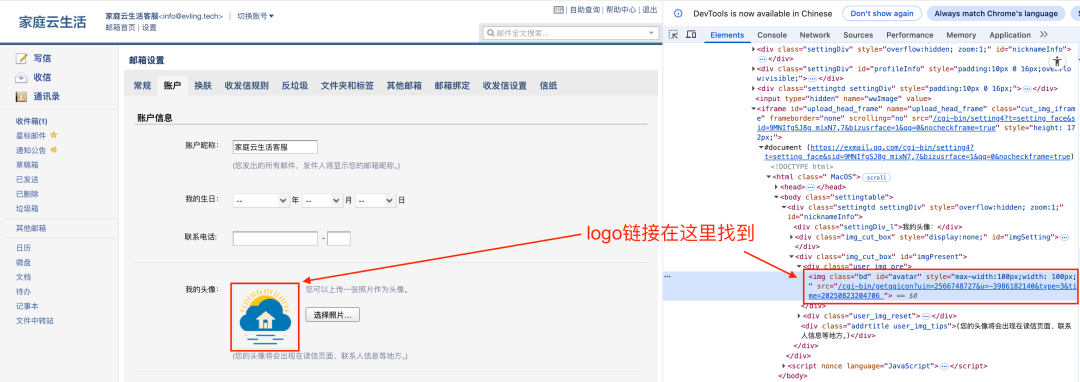
Task: Click the DevTools notification info icon
Action: [678, 14]
